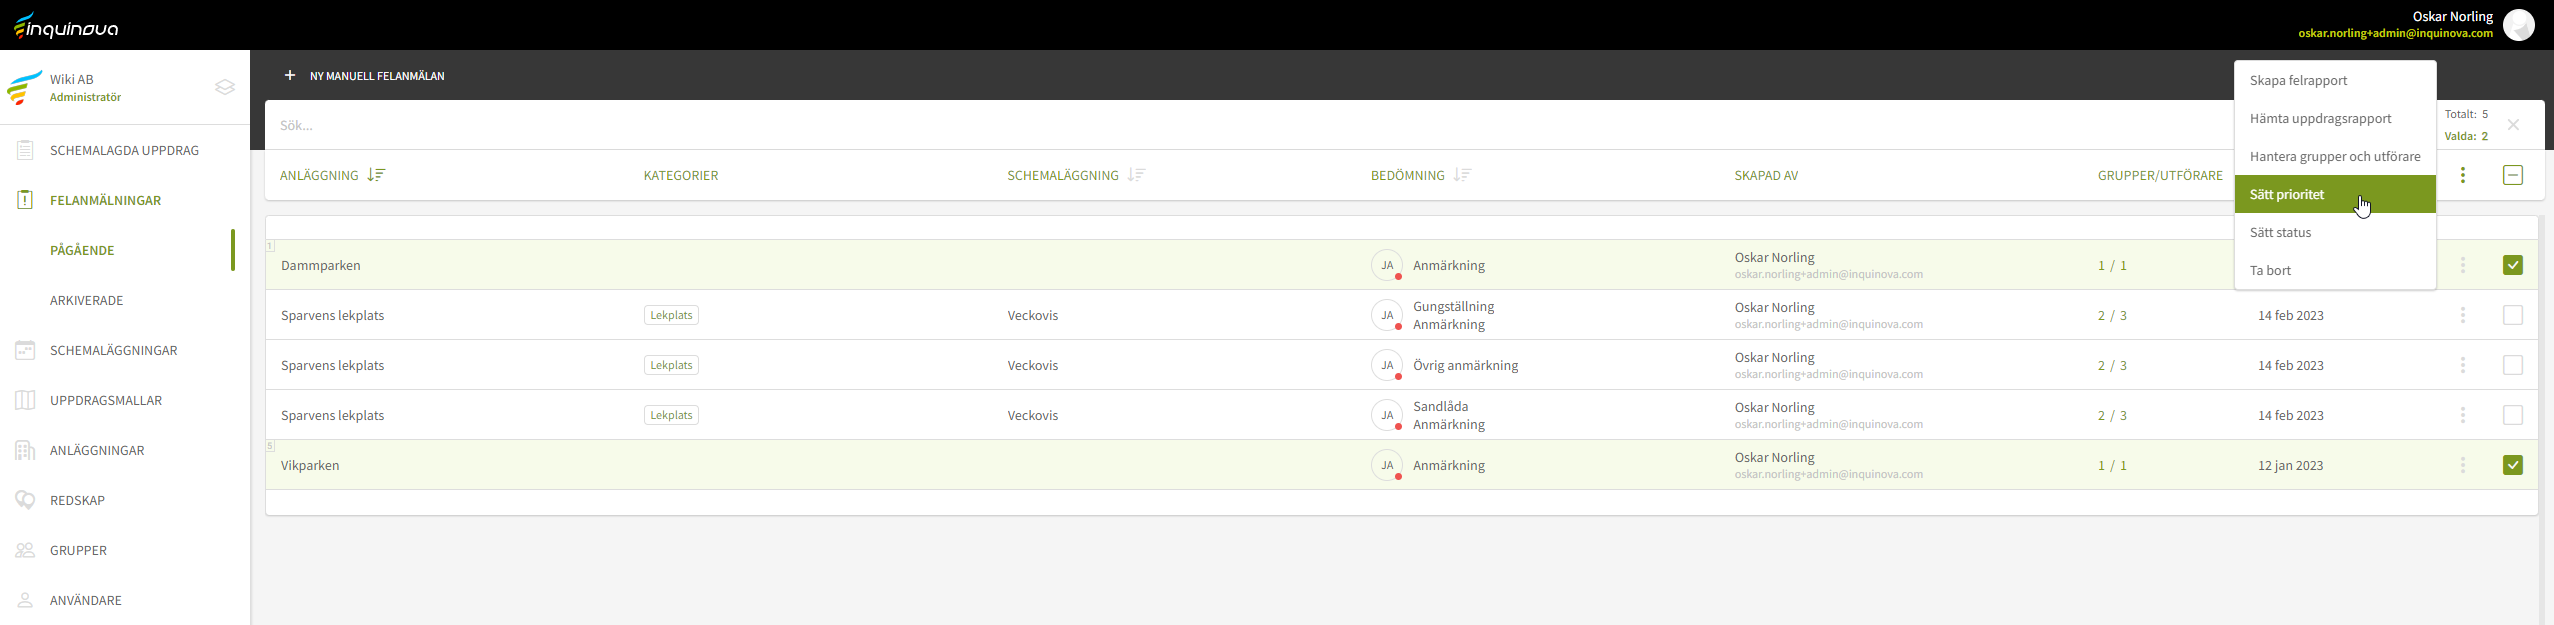
Task: Choose Ta bort in the context menu
Action: 2270,270
